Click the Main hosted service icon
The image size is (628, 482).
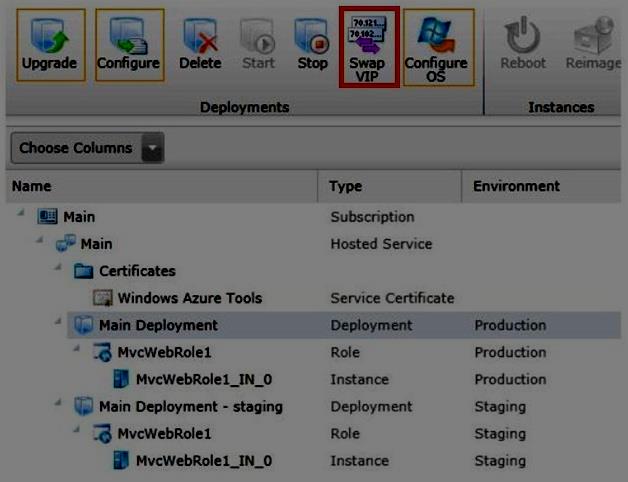point(66,243)
